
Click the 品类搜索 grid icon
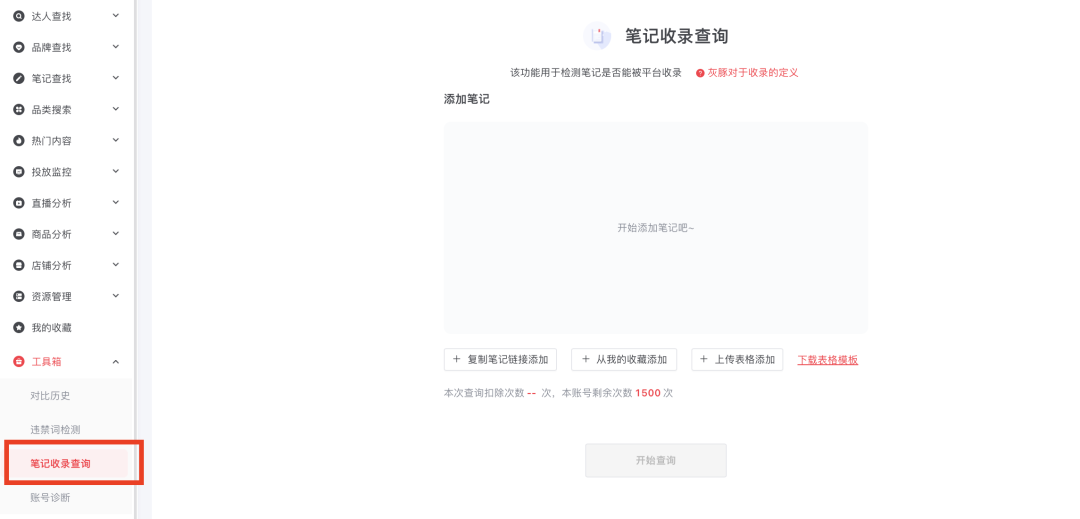click(19, 109)
